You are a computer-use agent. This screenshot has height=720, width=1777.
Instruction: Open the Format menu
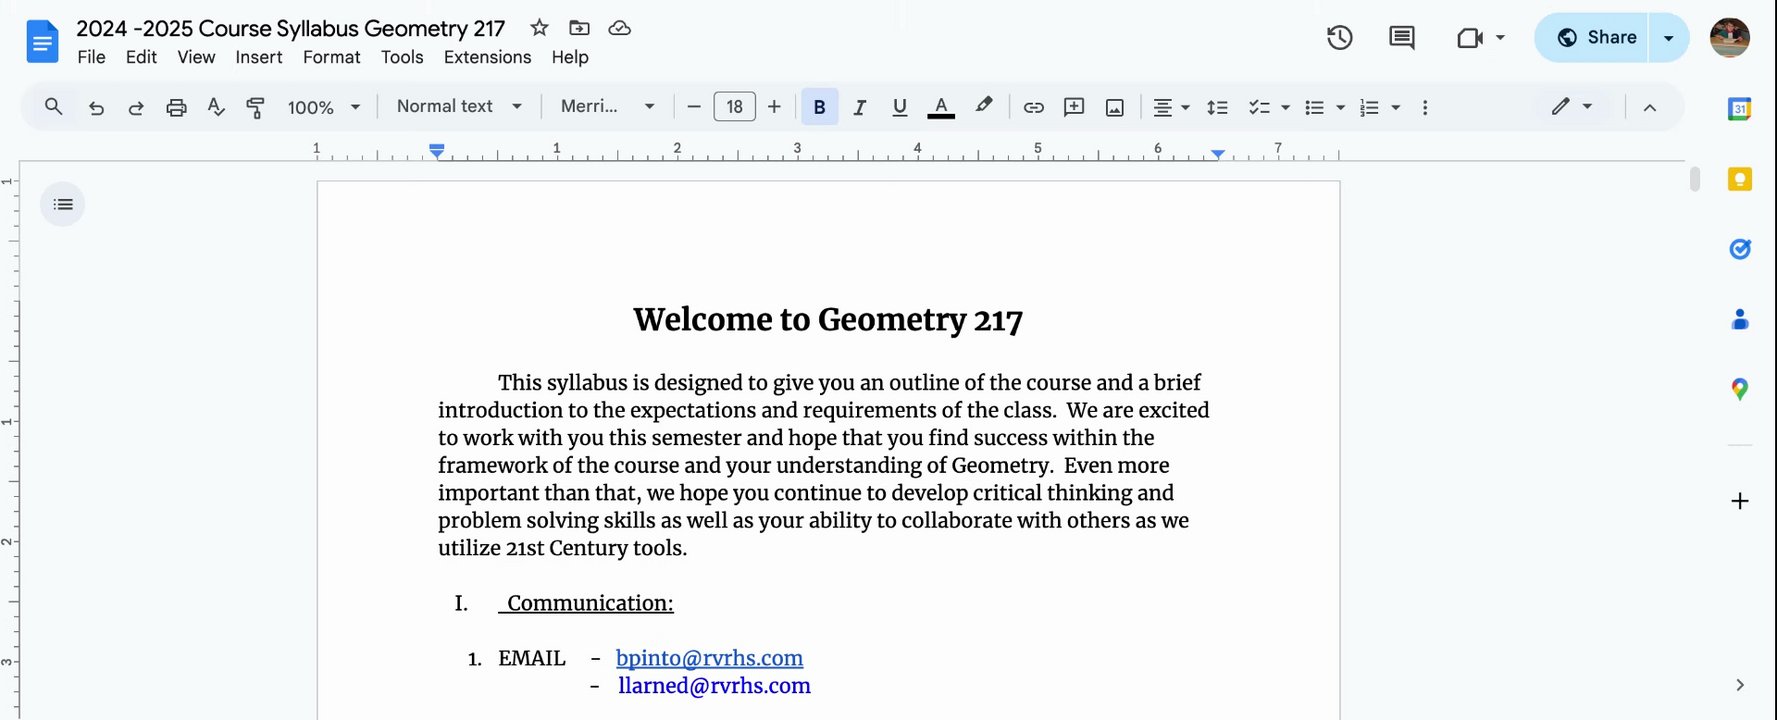pos(332,57)
